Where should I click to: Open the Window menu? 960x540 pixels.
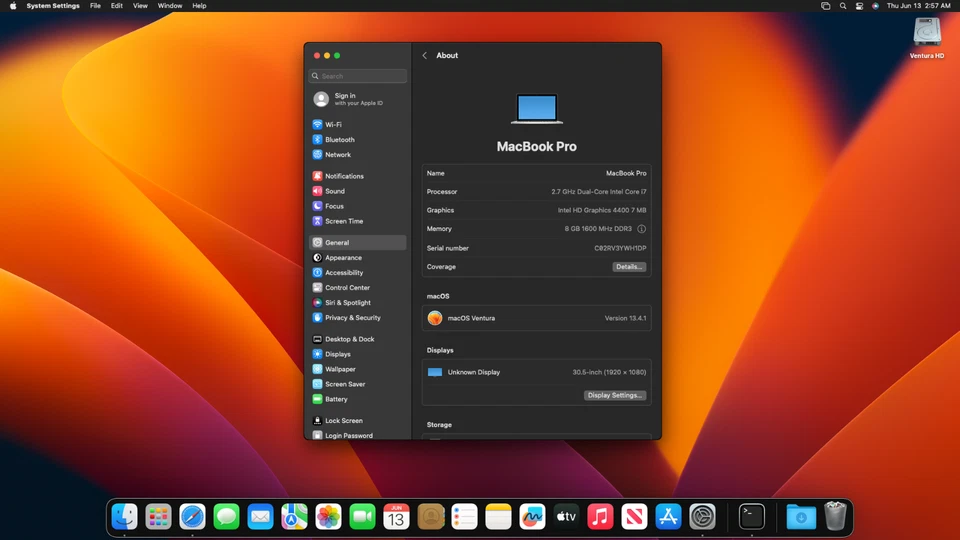coord(170,6)
